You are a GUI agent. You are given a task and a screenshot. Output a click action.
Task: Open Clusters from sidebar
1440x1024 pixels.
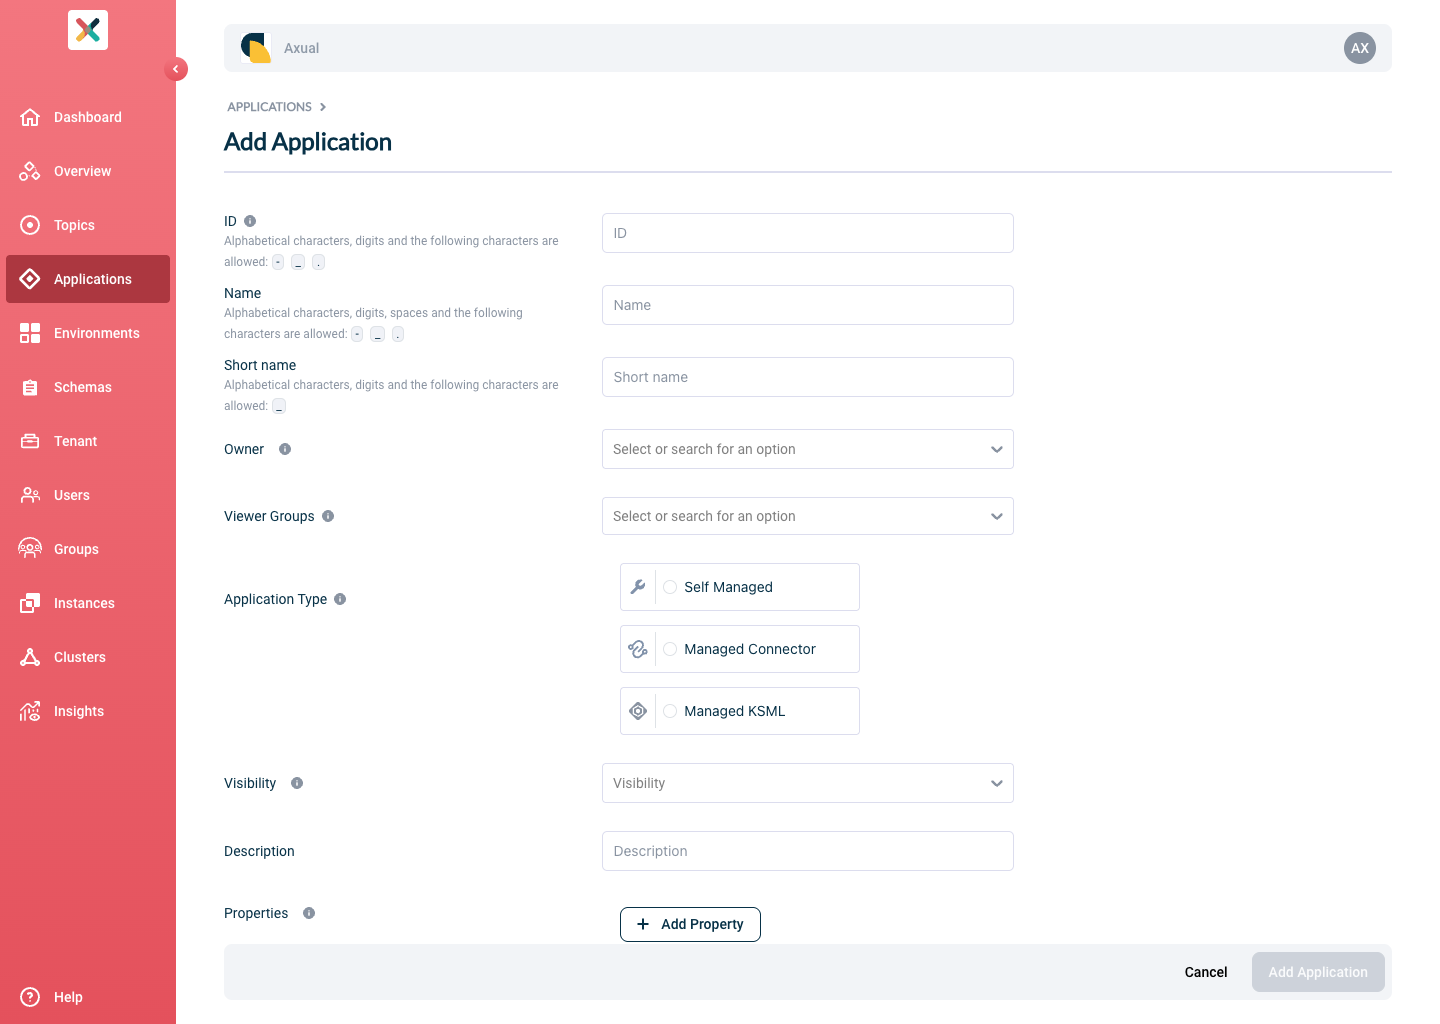88,657
